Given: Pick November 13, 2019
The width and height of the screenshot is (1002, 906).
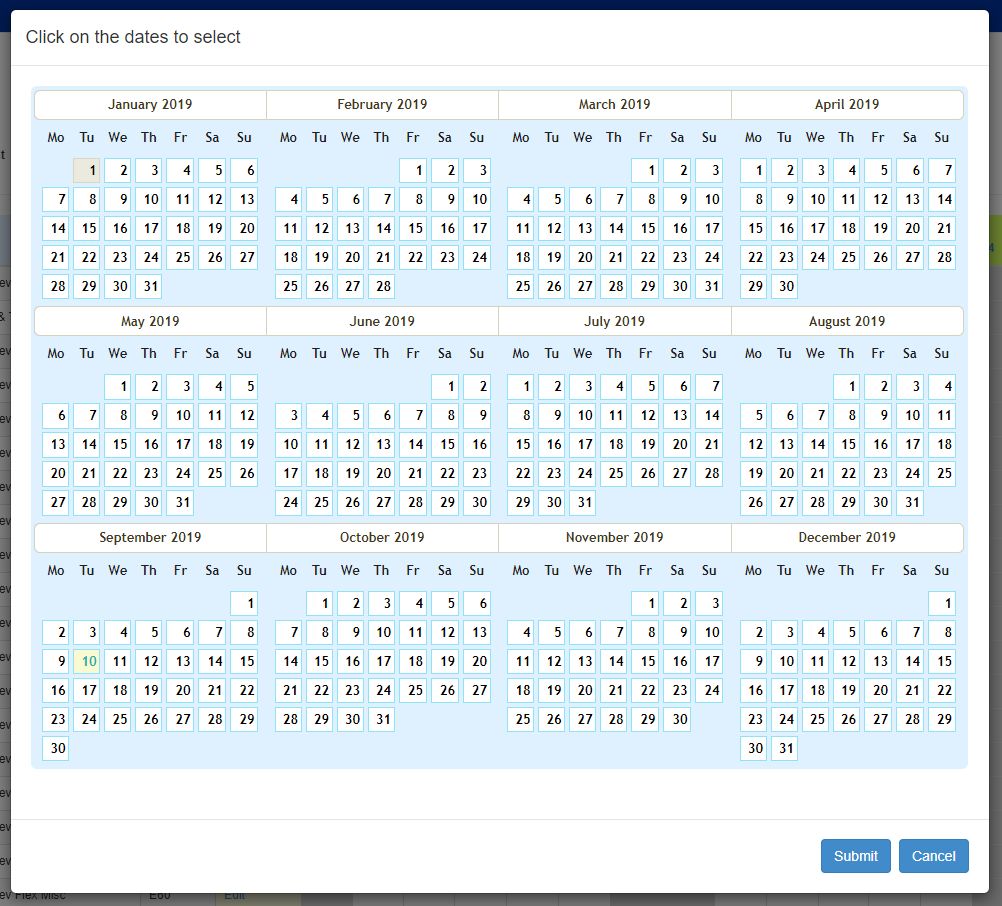Looking at the screenshot, I should 583,661.
